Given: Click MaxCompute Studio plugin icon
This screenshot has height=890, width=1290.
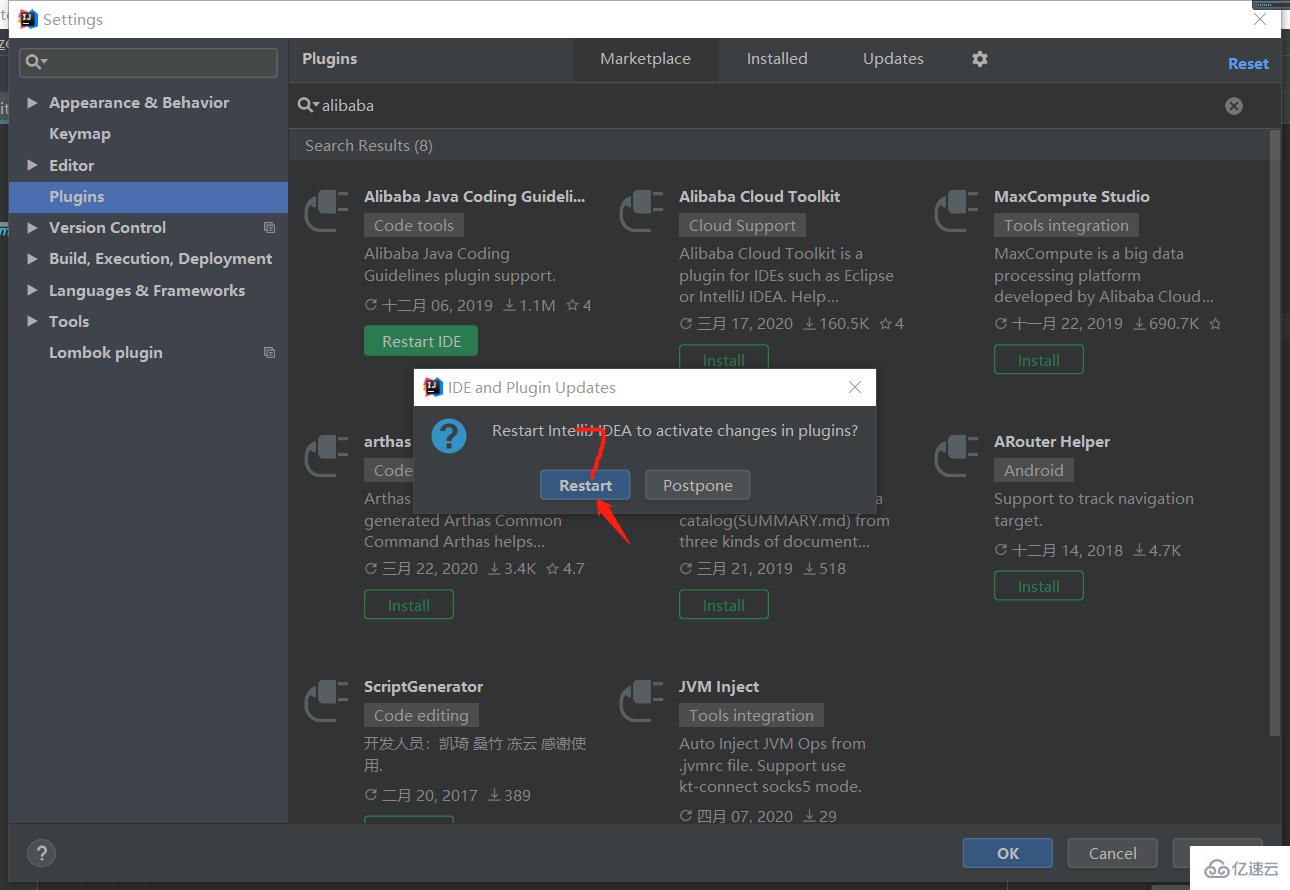Looking at the screenshot, I should pos(957,212).
